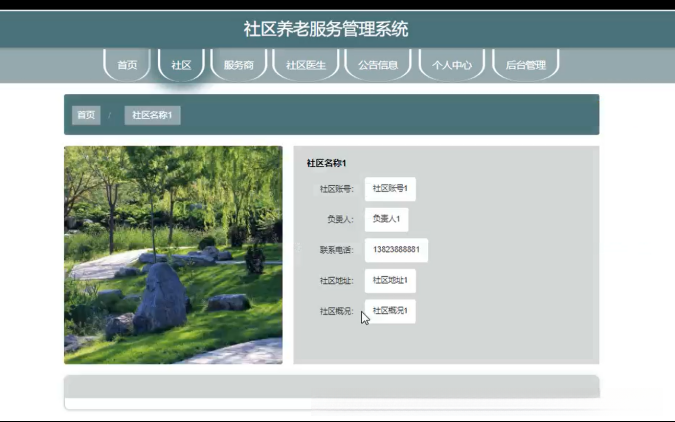The width and height of the screenshot is (675, 422).
Task: Click the 社区地址: label
Action: tap(337, 281)
